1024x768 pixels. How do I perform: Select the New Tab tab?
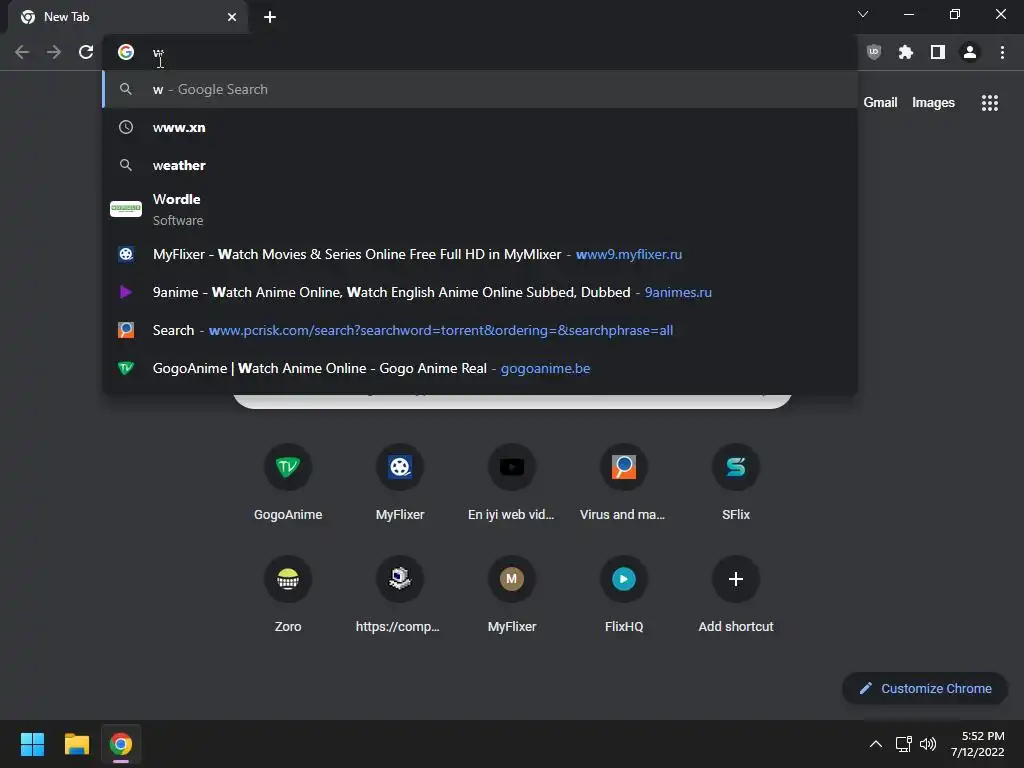tap(127, 17)
